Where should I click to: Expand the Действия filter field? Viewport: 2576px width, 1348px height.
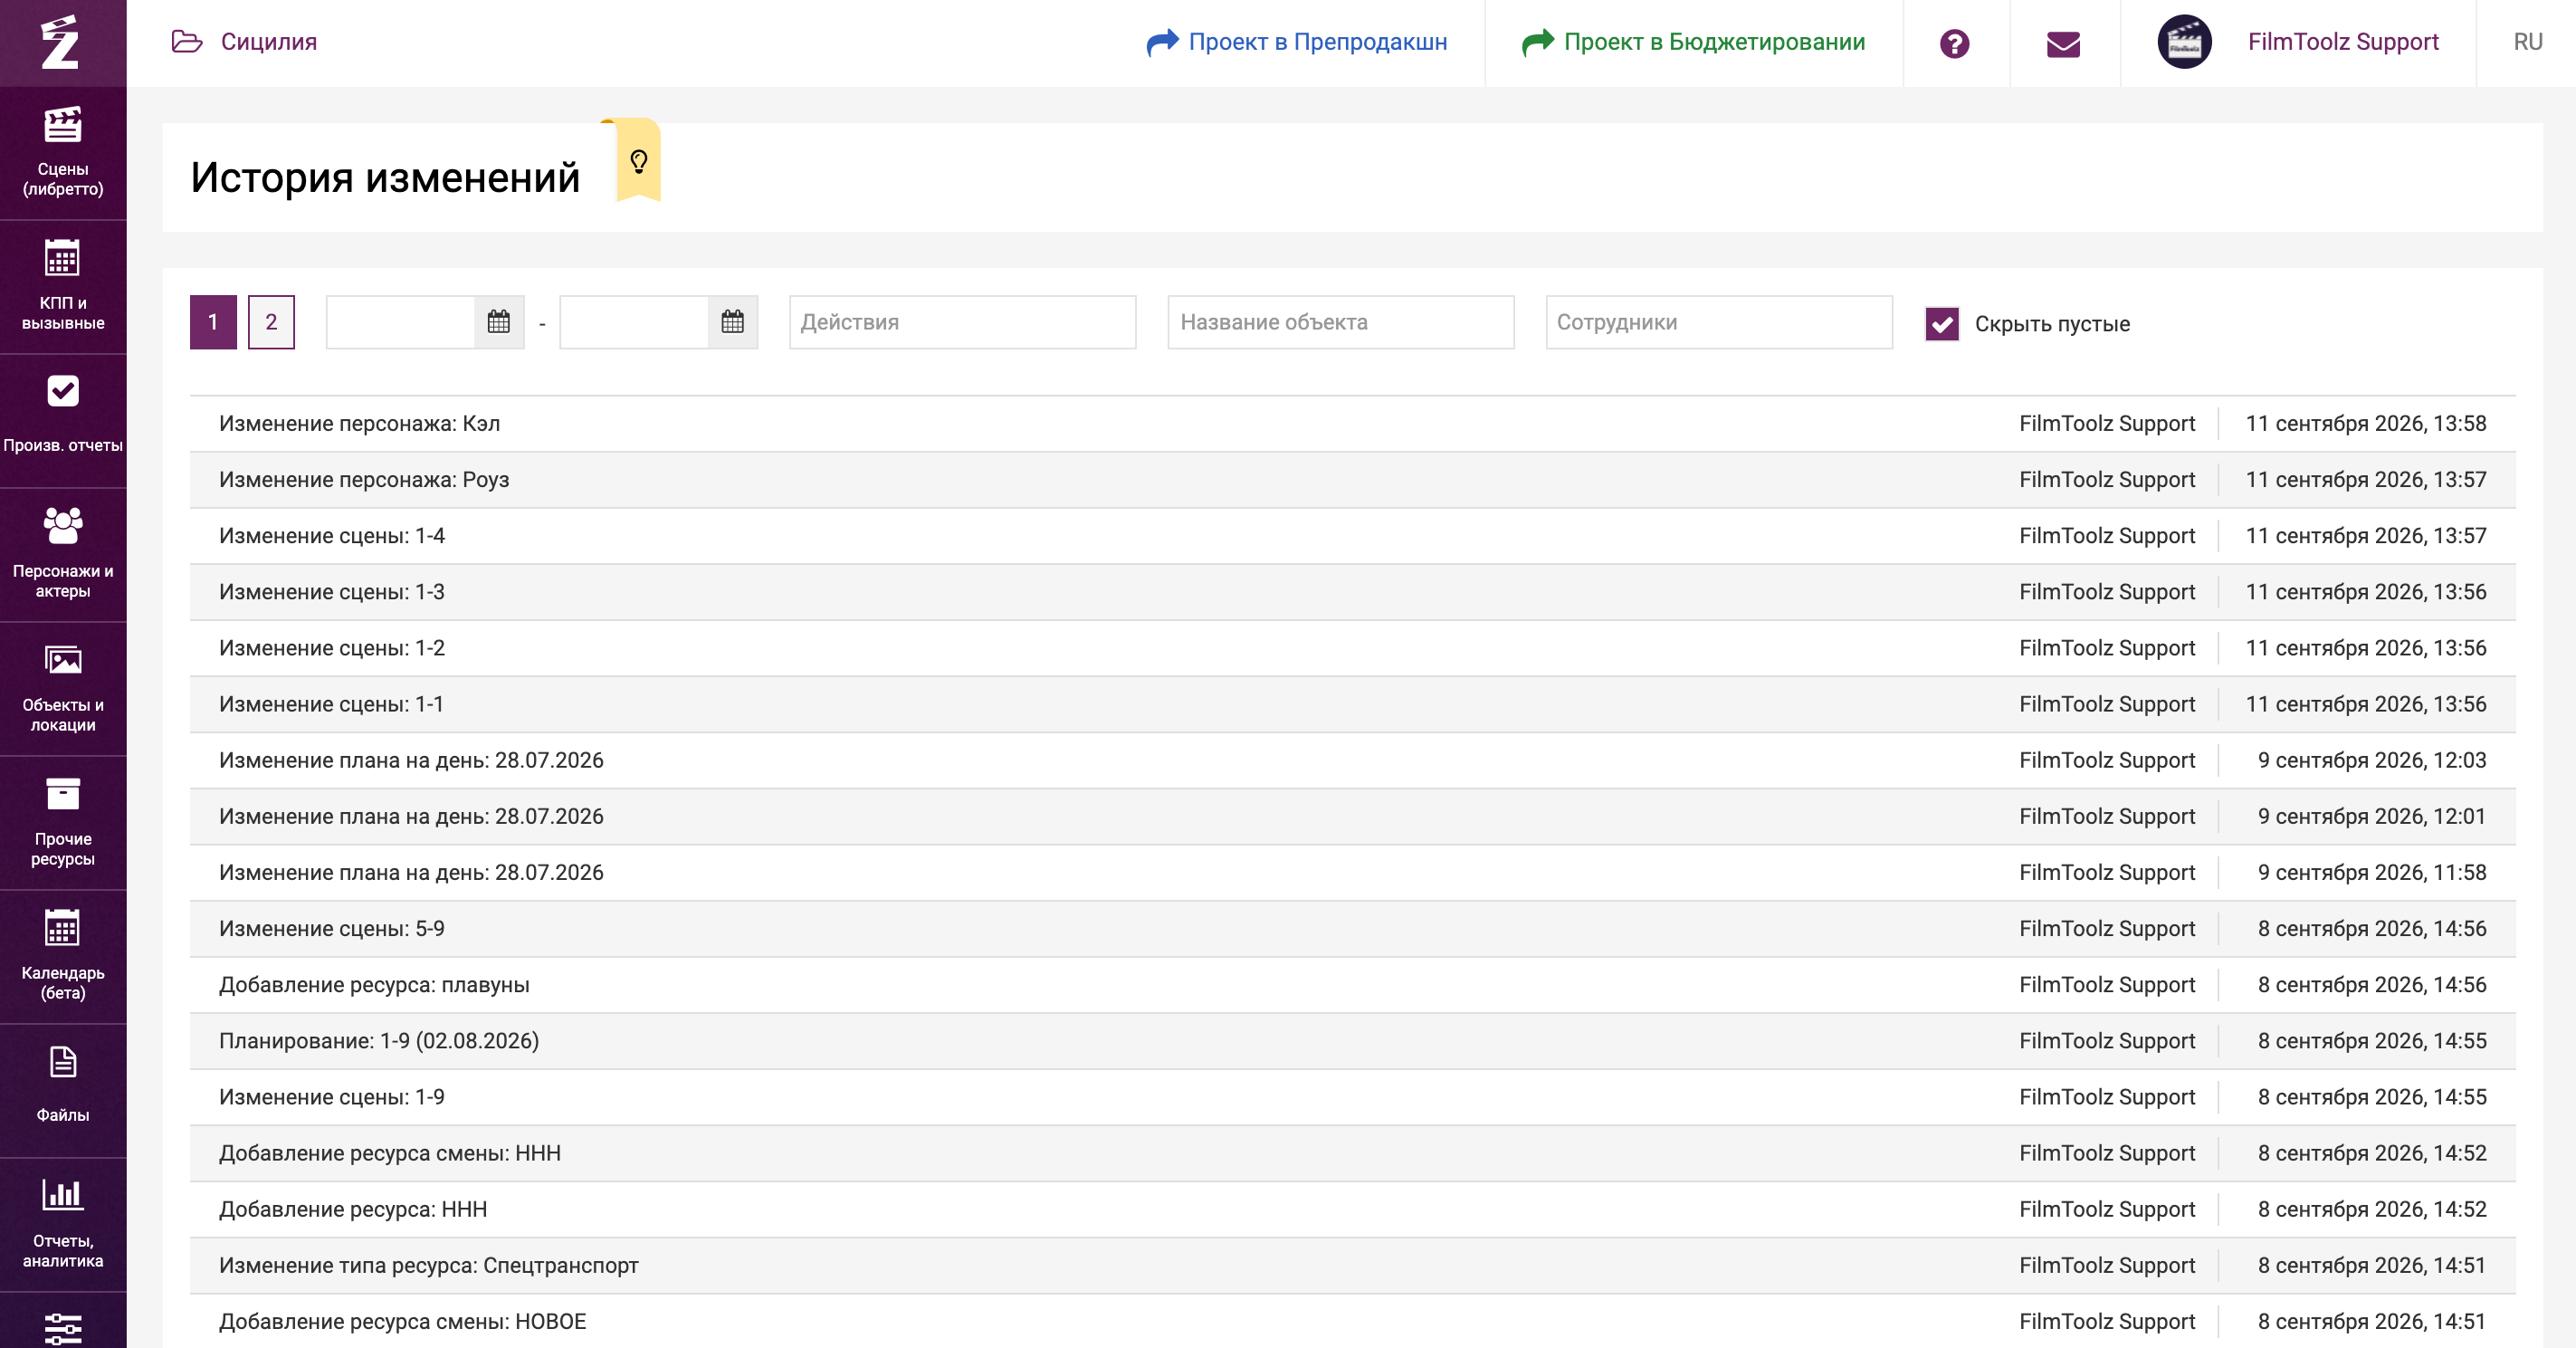(x=962, y=322)
